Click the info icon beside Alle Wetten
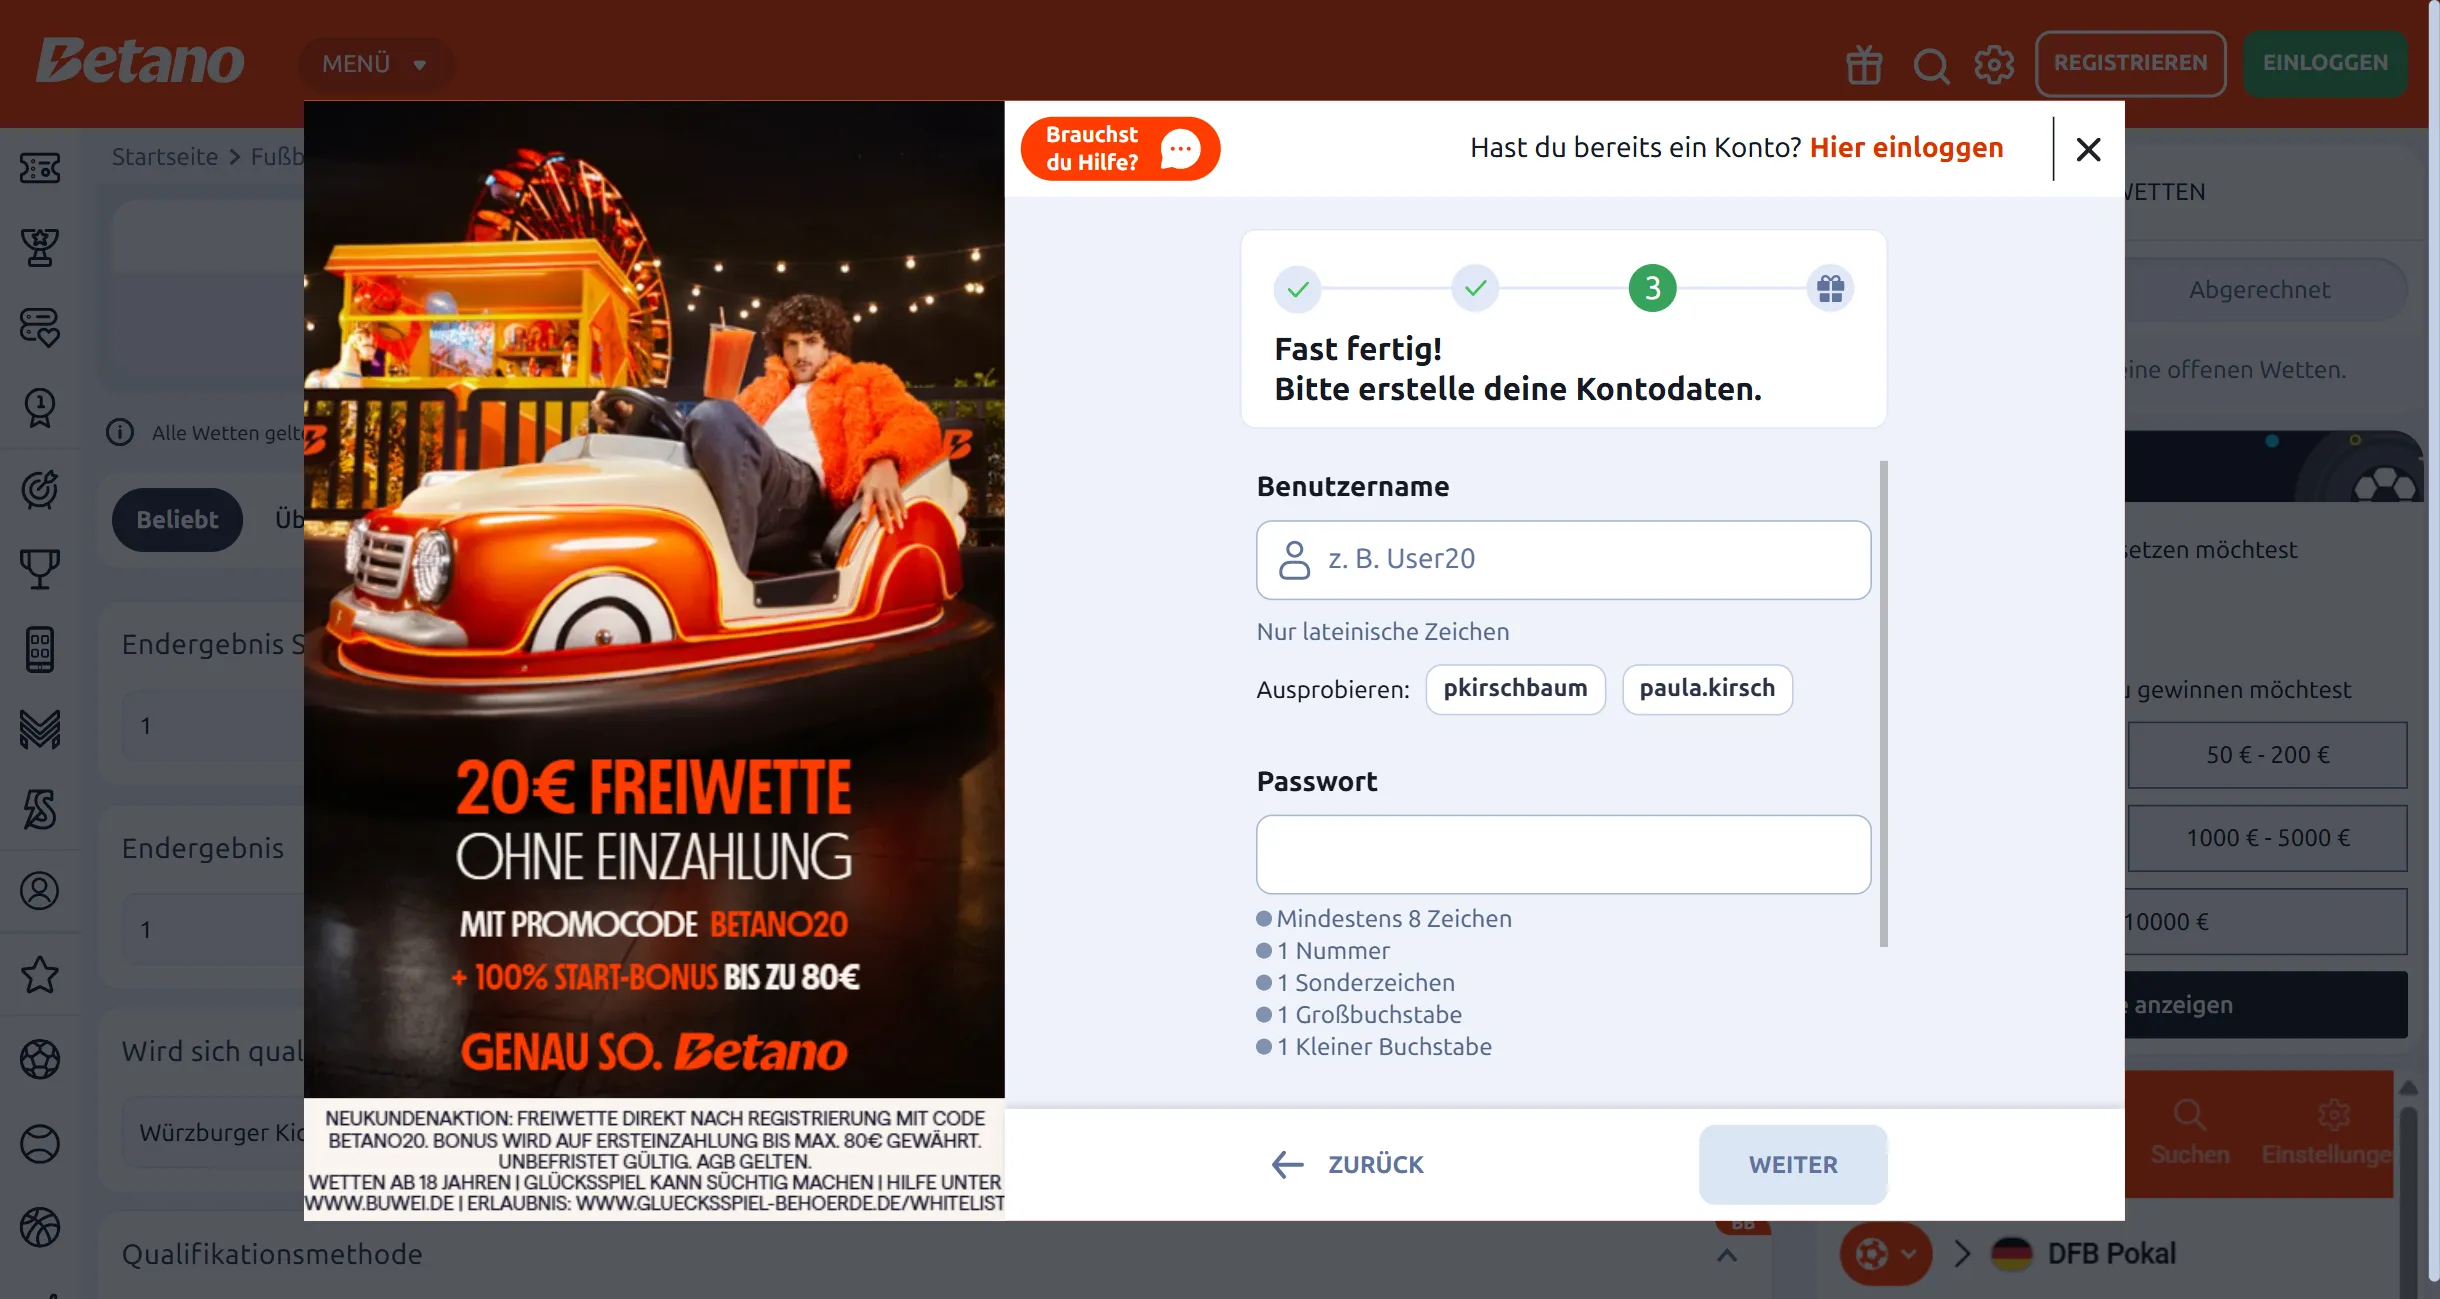 click(x=120, y=432)
